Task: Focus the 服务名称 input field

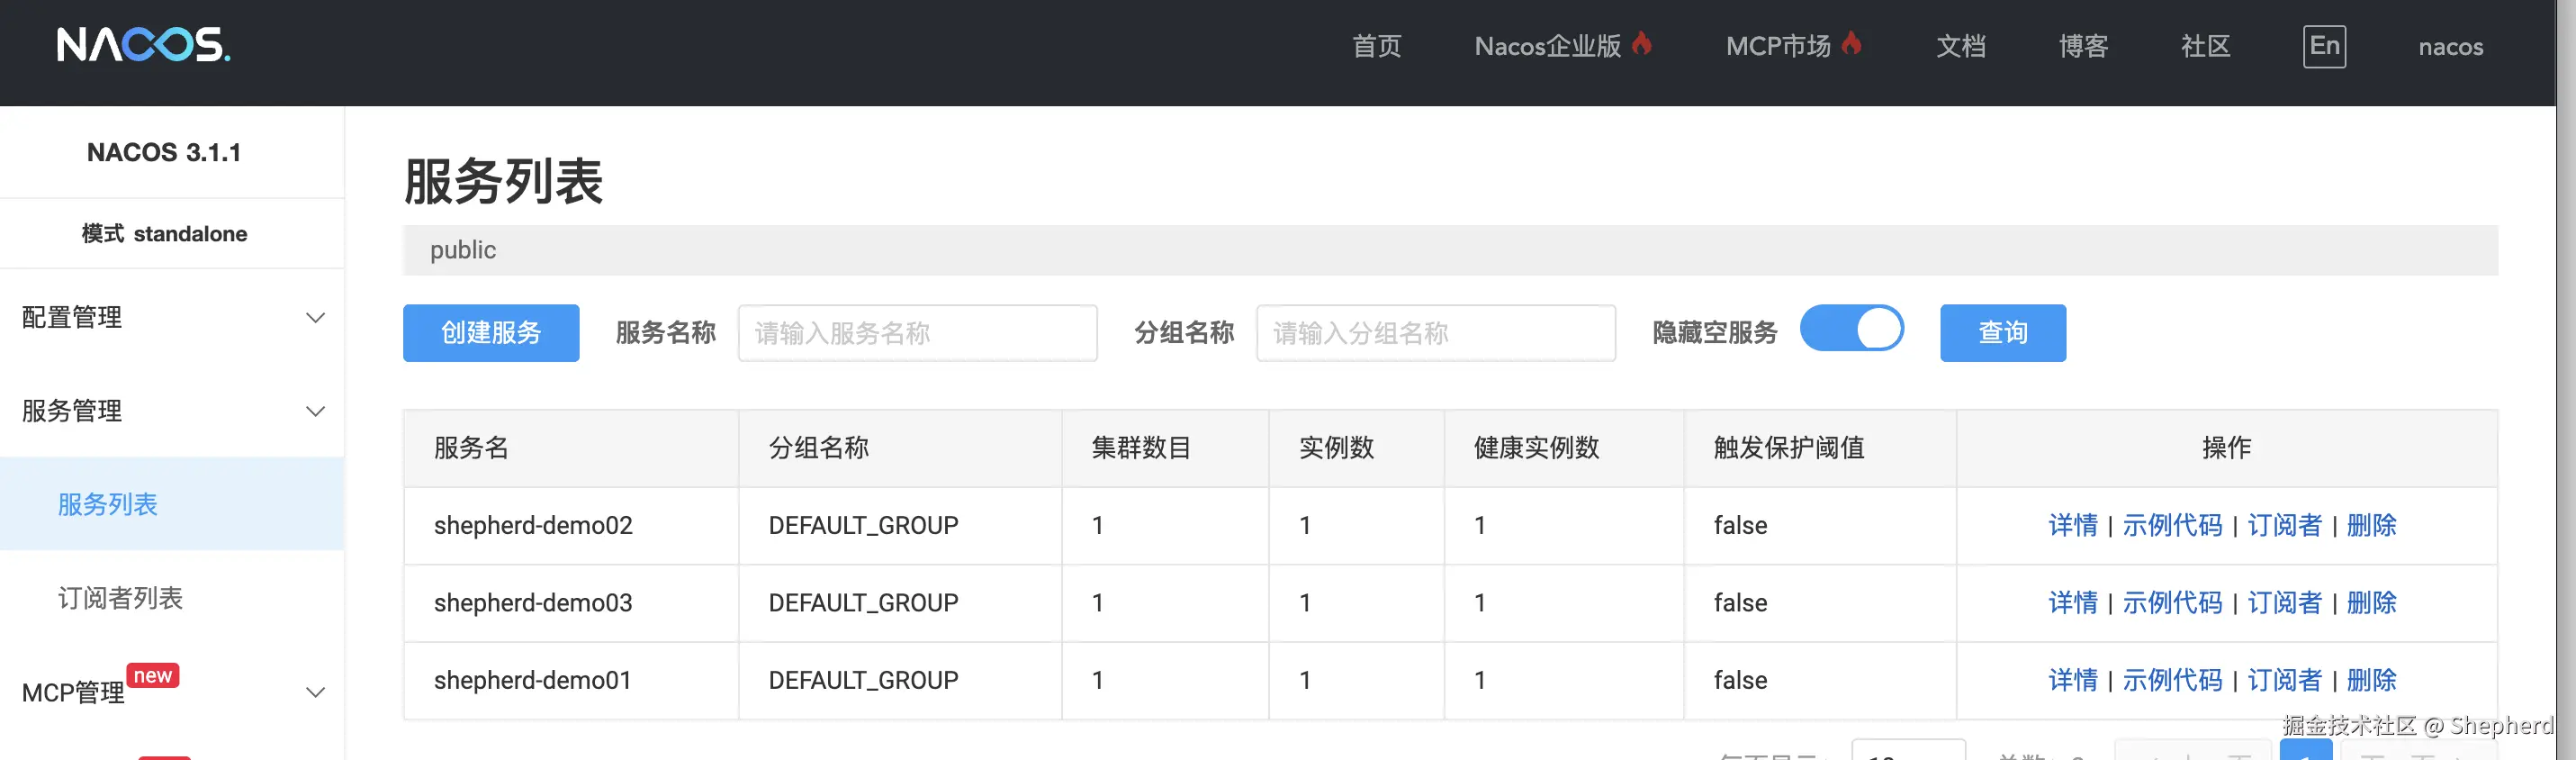Action: coord(917,333)
